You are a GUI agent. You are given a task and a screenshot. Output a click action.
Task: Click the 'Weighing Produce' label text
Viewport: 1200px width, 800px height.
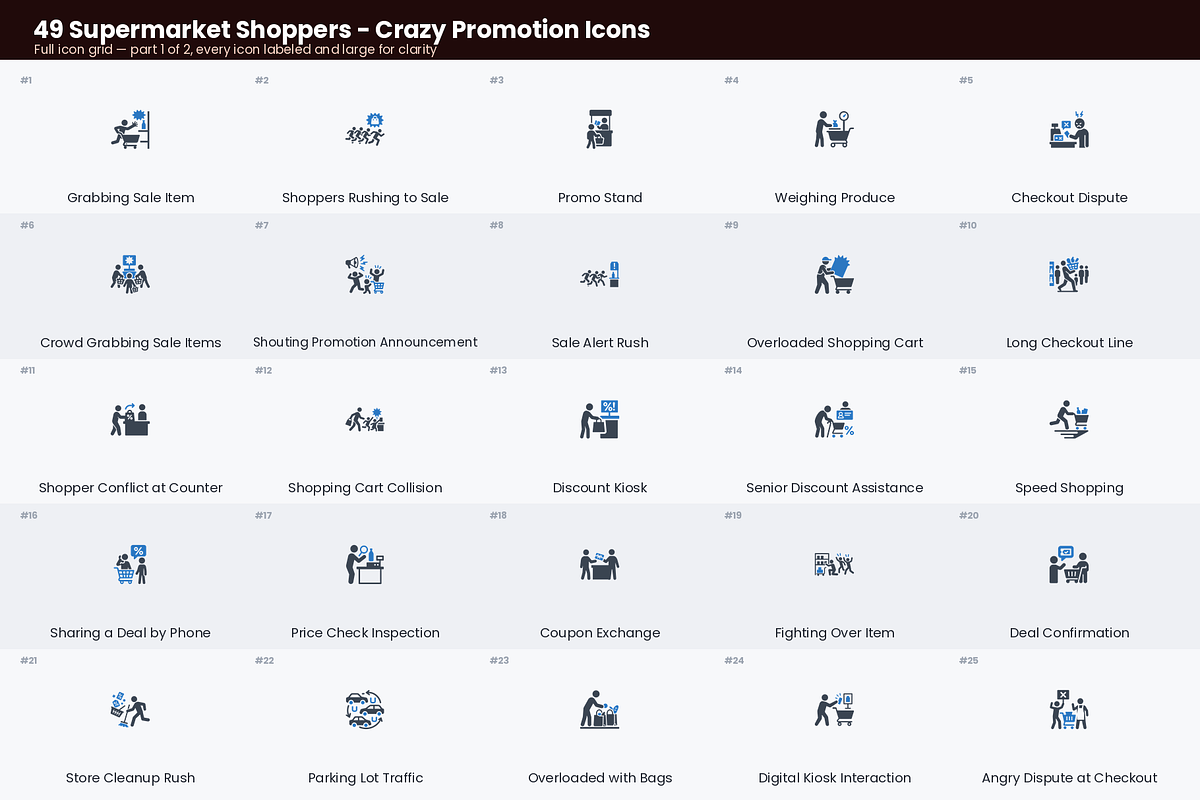(835, 197)
